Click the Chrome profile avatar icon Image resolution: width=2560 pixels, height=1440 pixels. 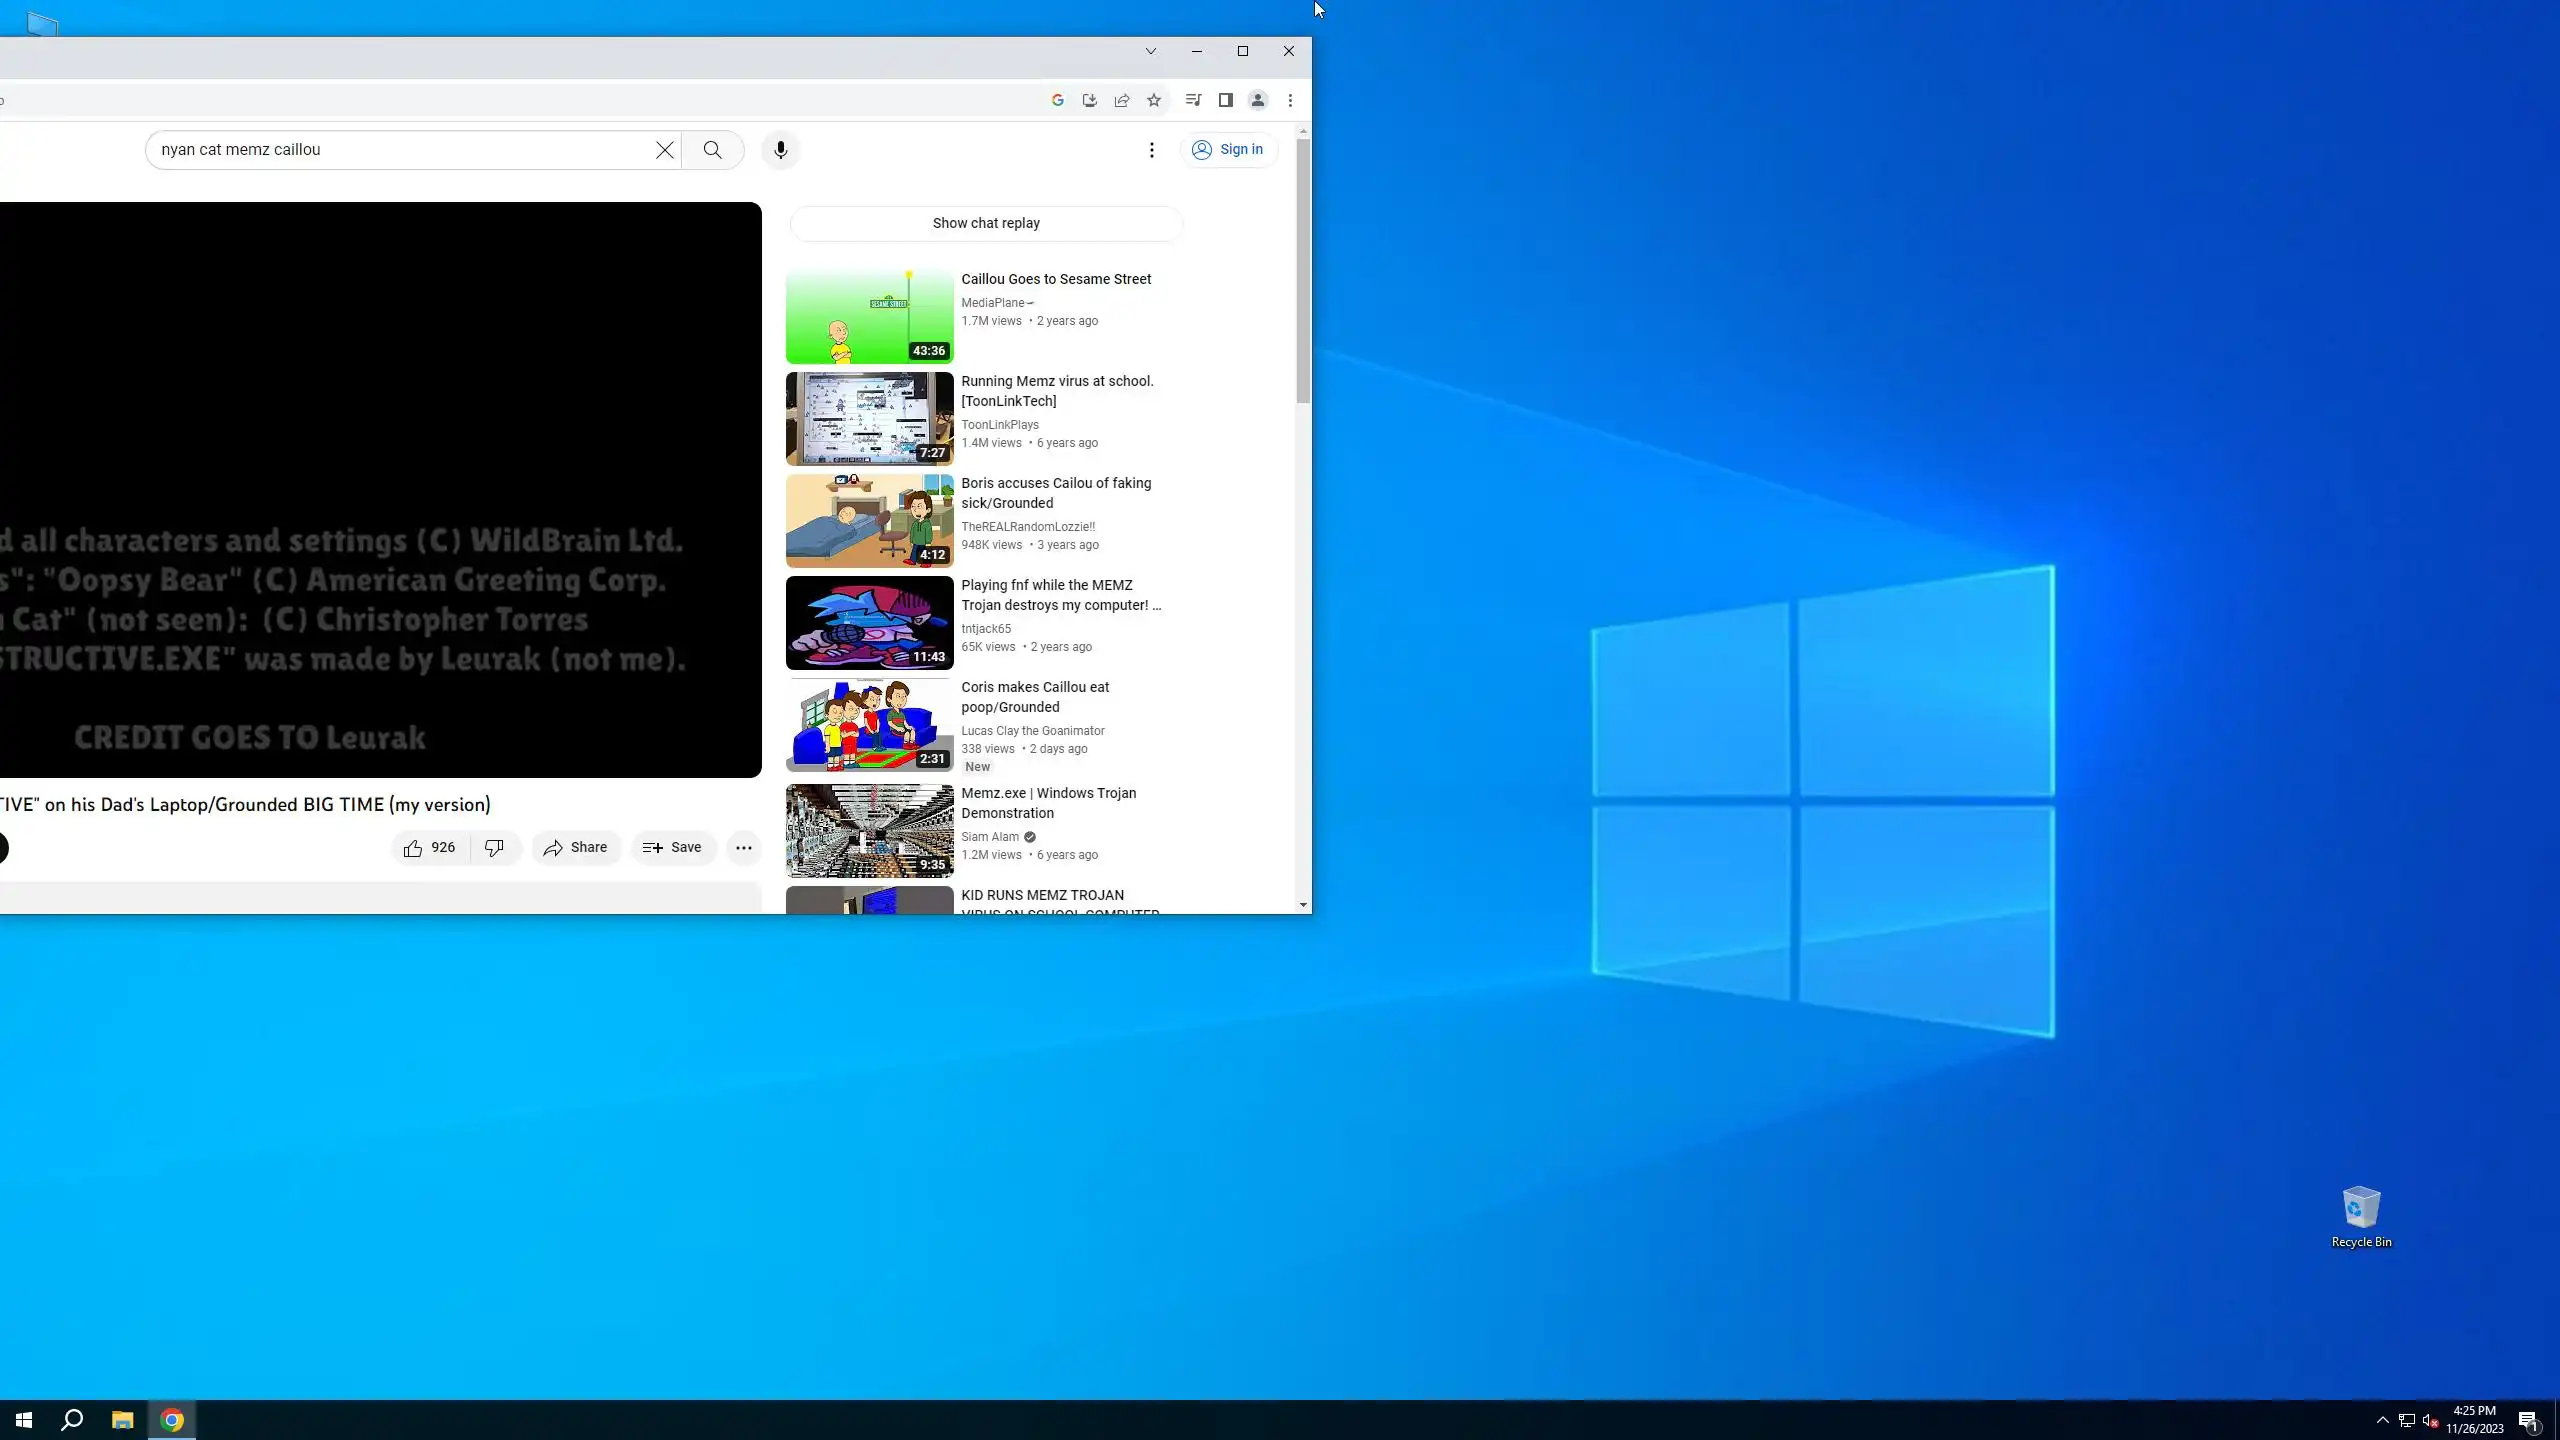pyautogui.click(x=1258, y=100)
